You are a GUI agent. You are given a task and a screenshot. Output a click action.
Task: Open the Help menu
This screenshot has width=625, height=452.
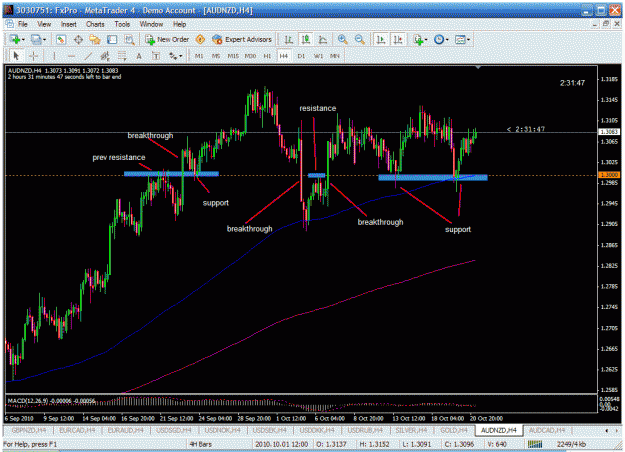[x=179, y=24]
